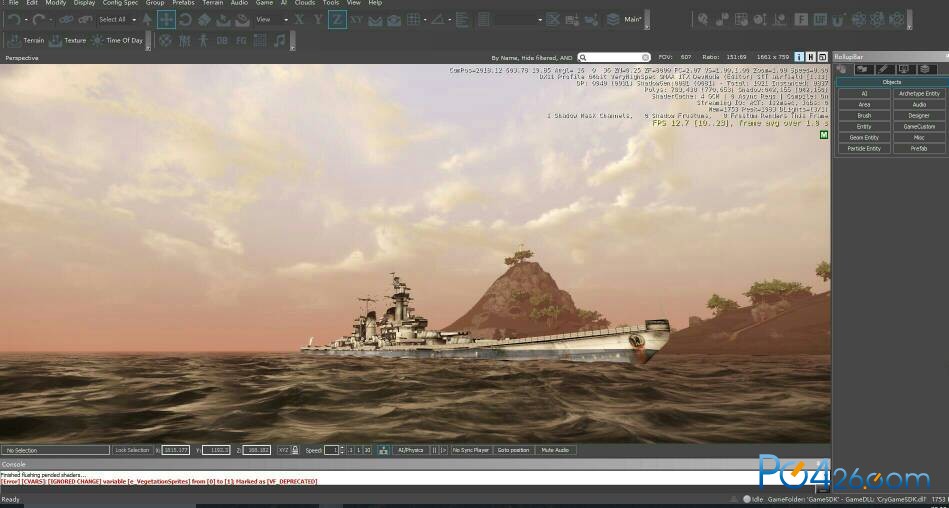Screen dimensions: 949x508
Task: Toggle Follow Terrain snapping icon
Action: pyautogui.click(x=375, y=20)
